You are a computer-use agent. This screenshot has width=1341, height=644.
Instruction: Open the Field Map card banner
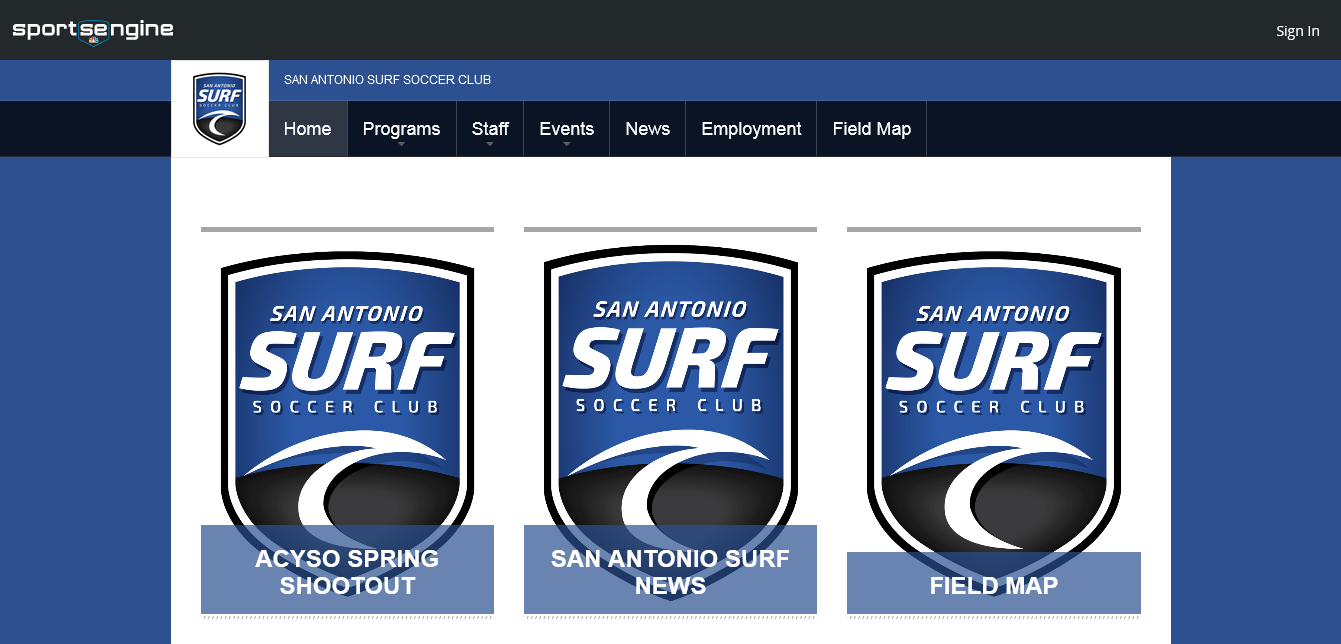994,584
